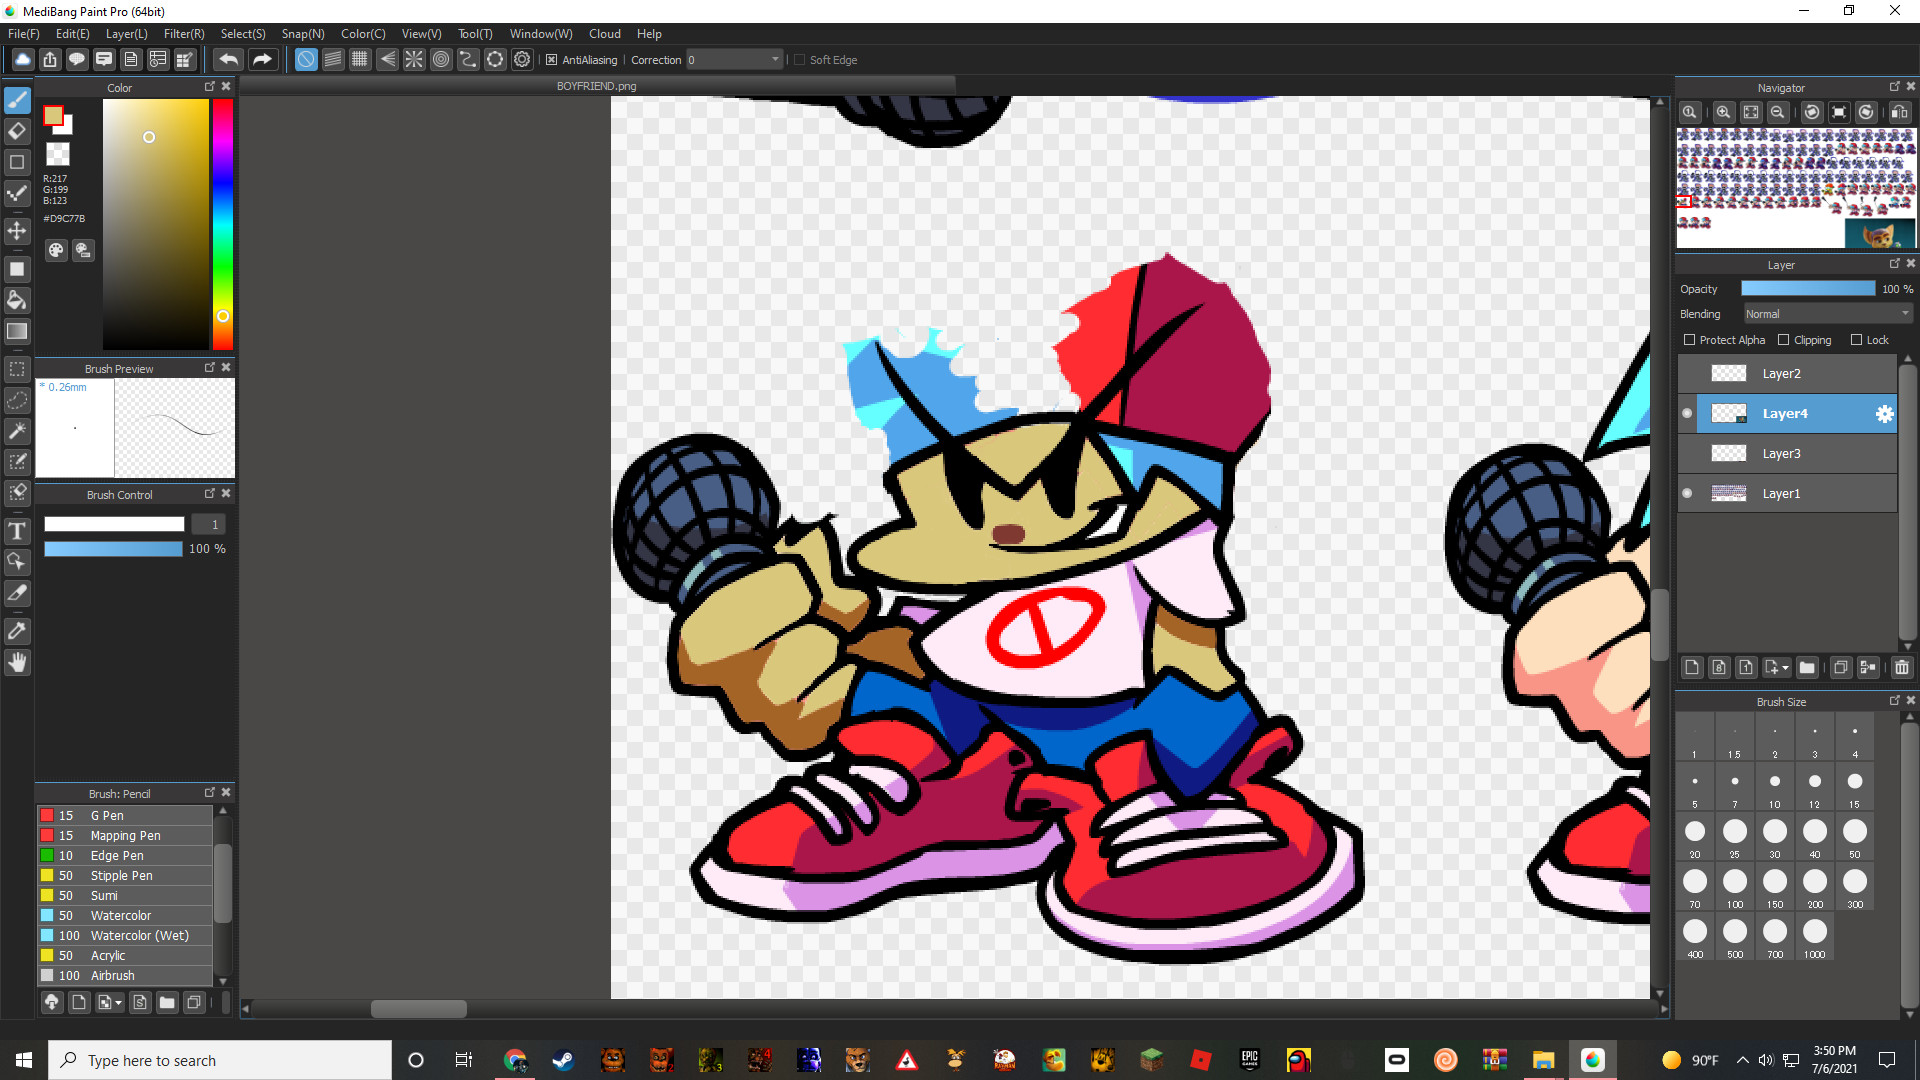This screenshot has height=1080, width=1920.
Task: Select the Hand tool
Action: (16, 662)
